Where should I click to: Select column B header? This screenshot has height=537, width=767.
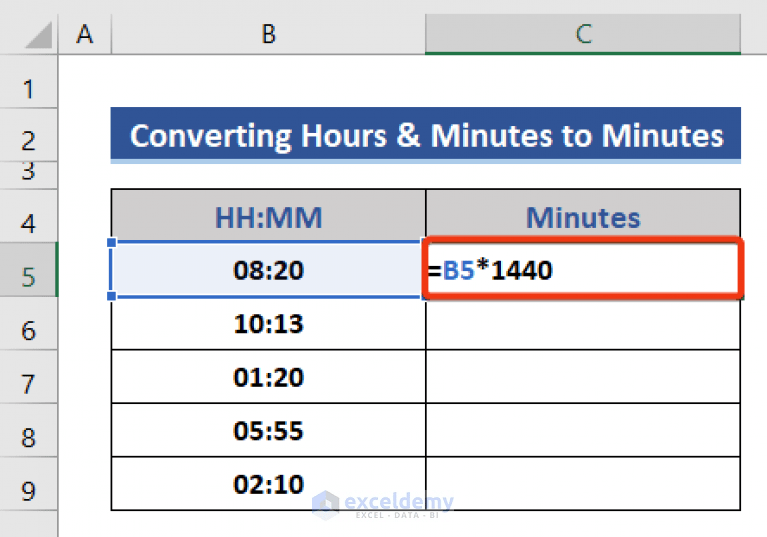pos(269,34)
